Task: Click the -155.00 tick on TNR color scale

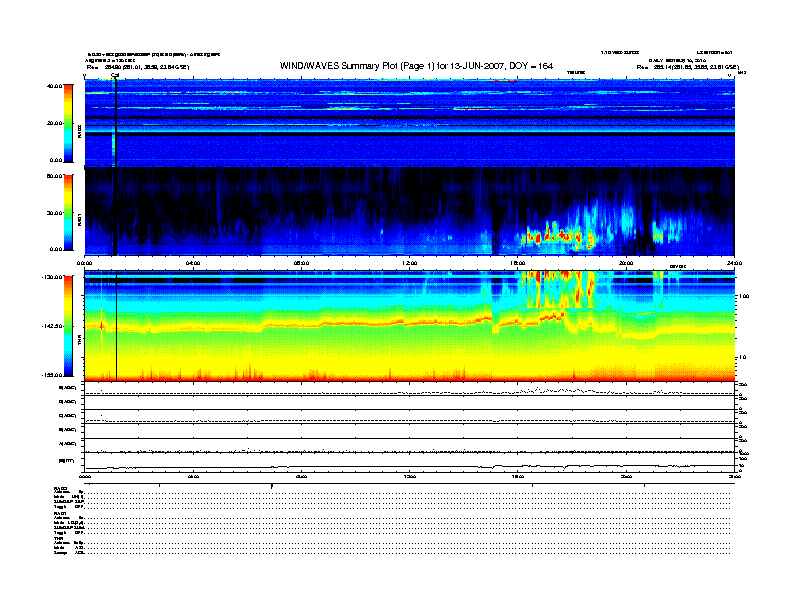Action: click(x=52, y=375)
